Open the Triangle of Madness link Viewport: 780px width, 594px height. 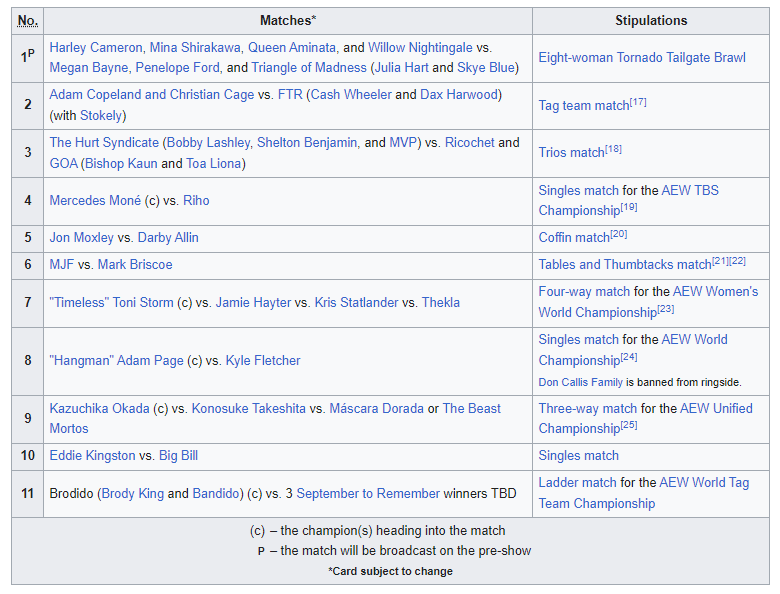click(x=309, y=67)
